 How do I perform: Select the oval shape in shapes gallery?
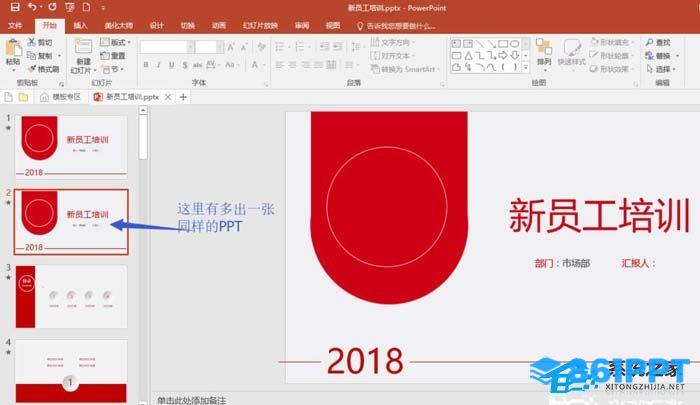coord(515,44)
